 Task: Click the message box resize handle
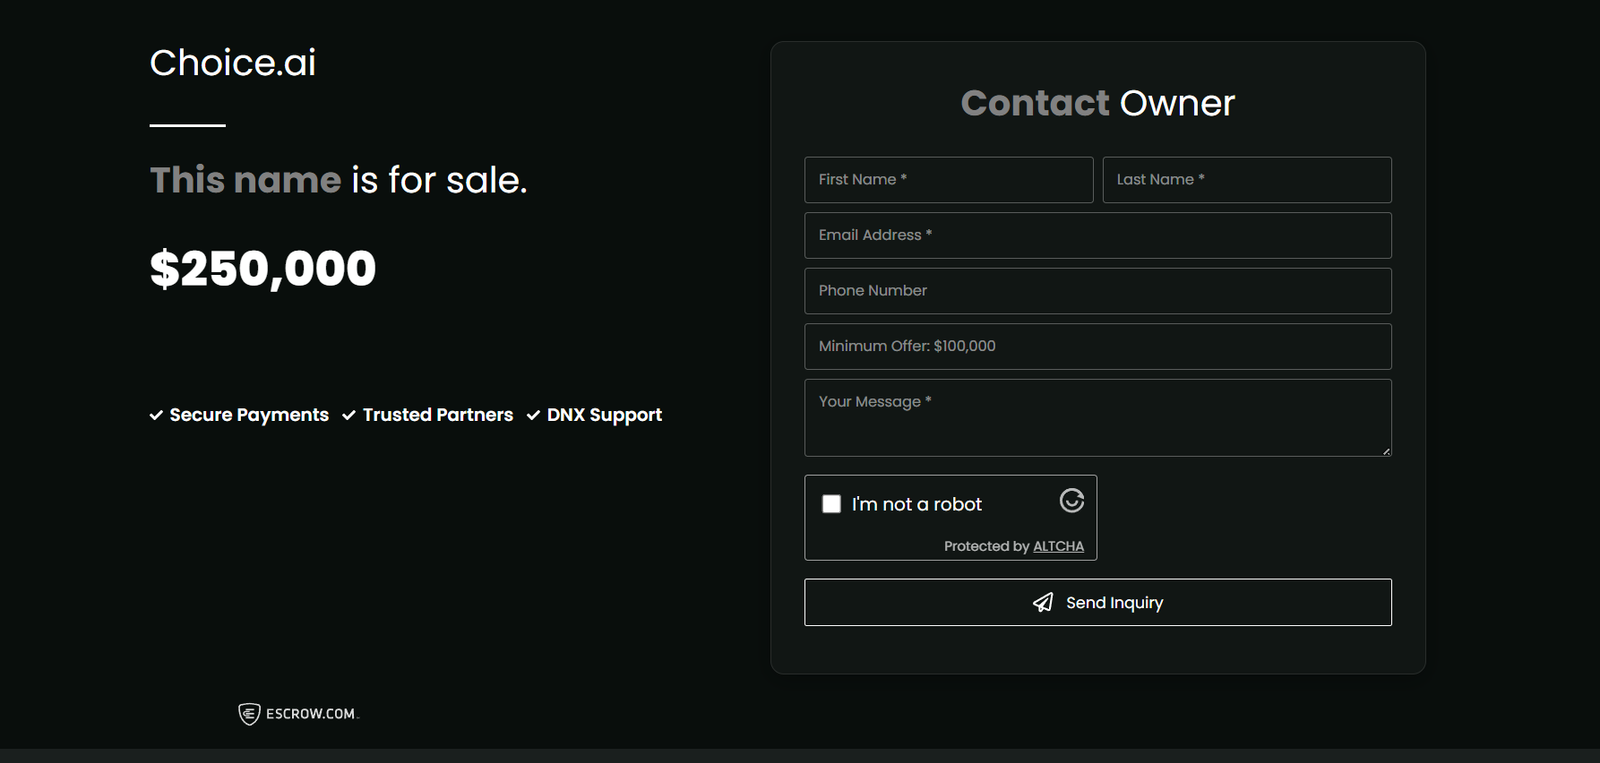coord(1386,452)
